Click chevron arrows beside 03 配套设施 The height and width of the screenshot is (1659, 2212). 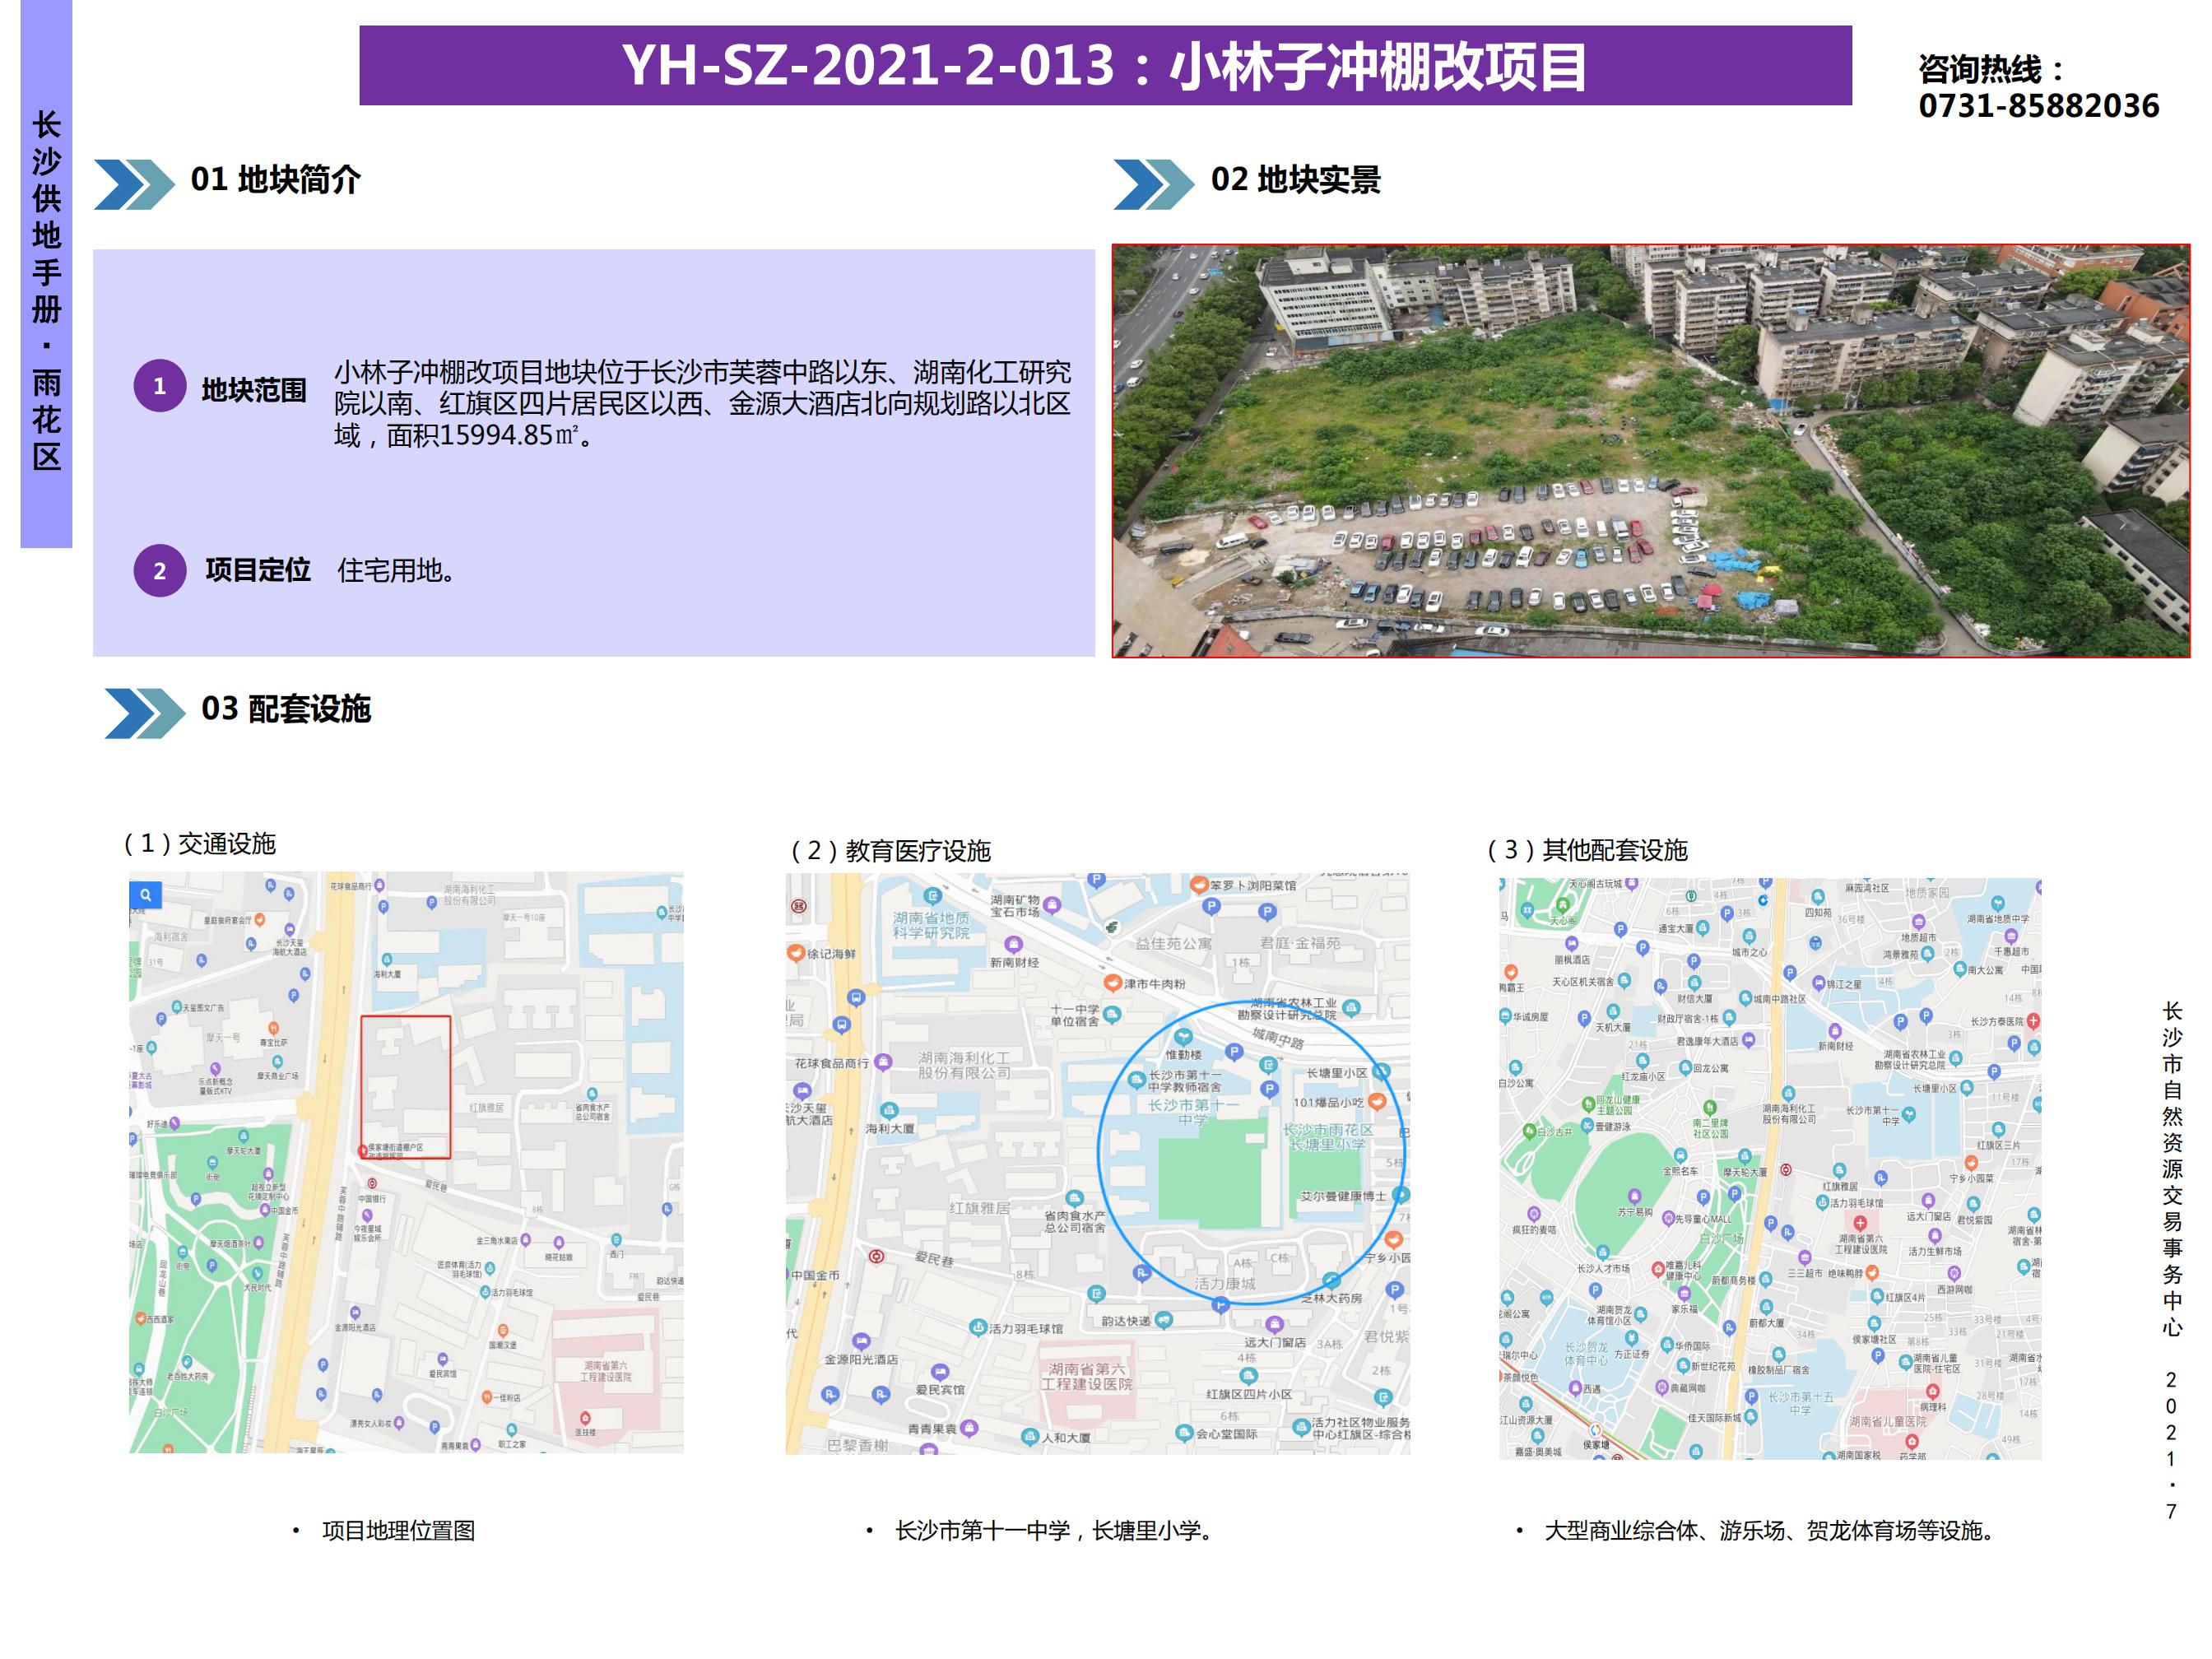144,713
